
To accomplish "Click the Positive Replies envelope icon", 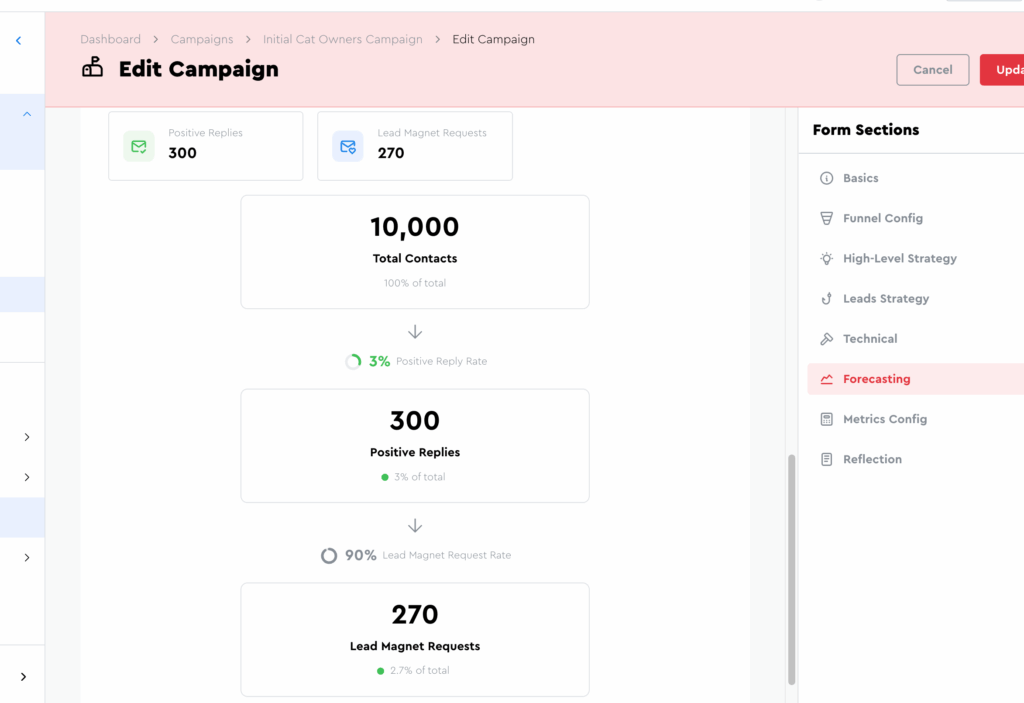I will coord(139,146).
